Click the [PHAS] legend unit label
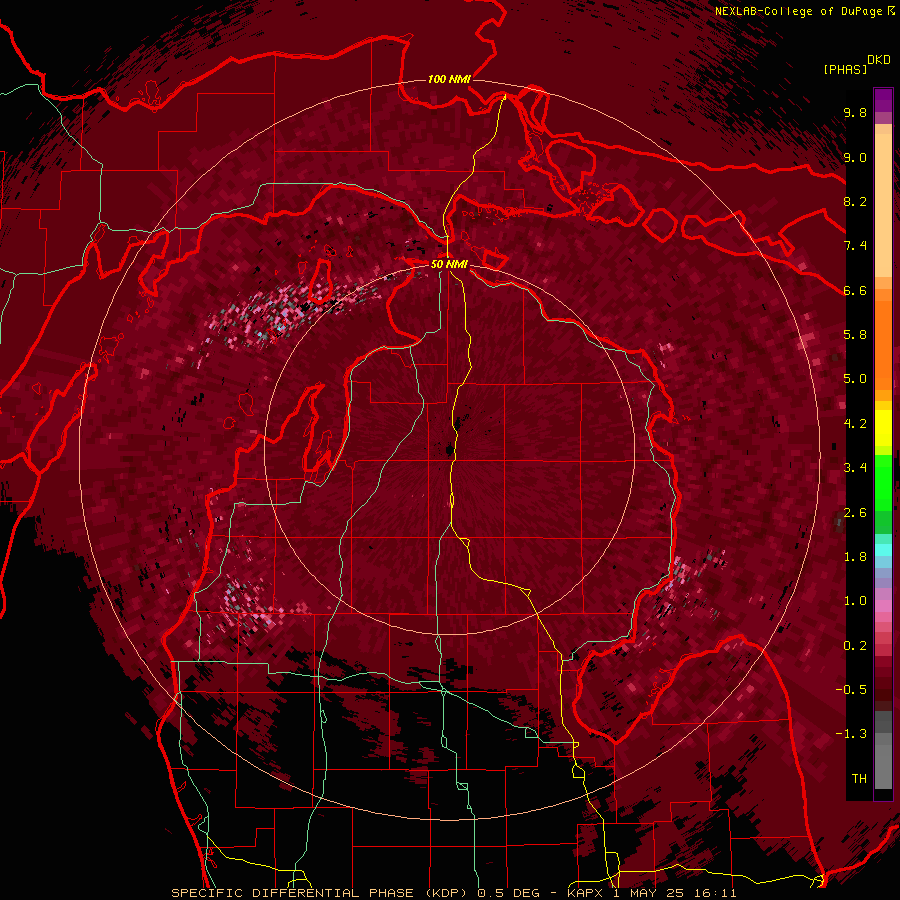Viewport: 900px width, 900px height. 845,69
